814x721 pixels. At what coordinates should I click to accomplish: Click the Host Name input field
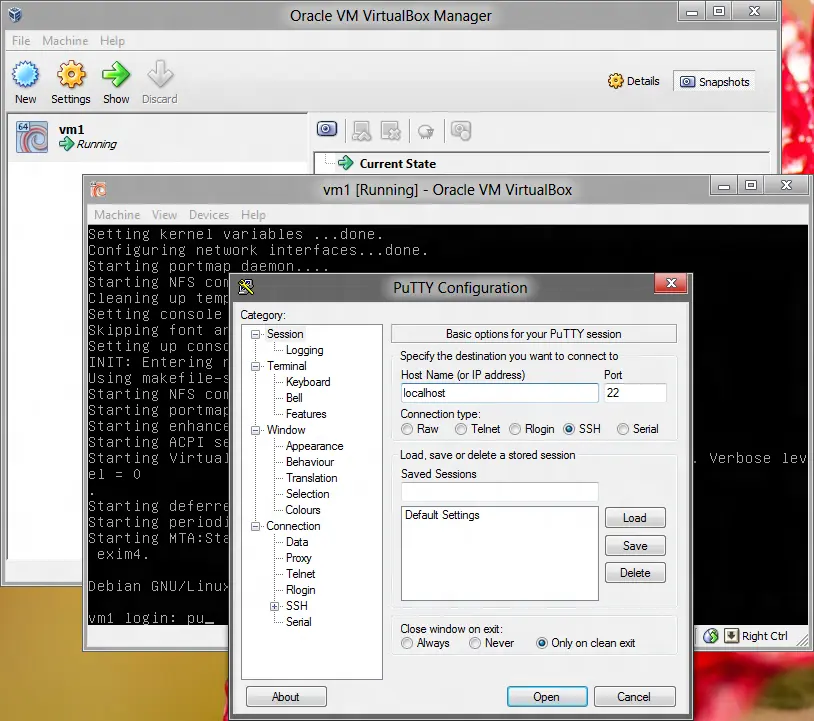tap(499, 393)
